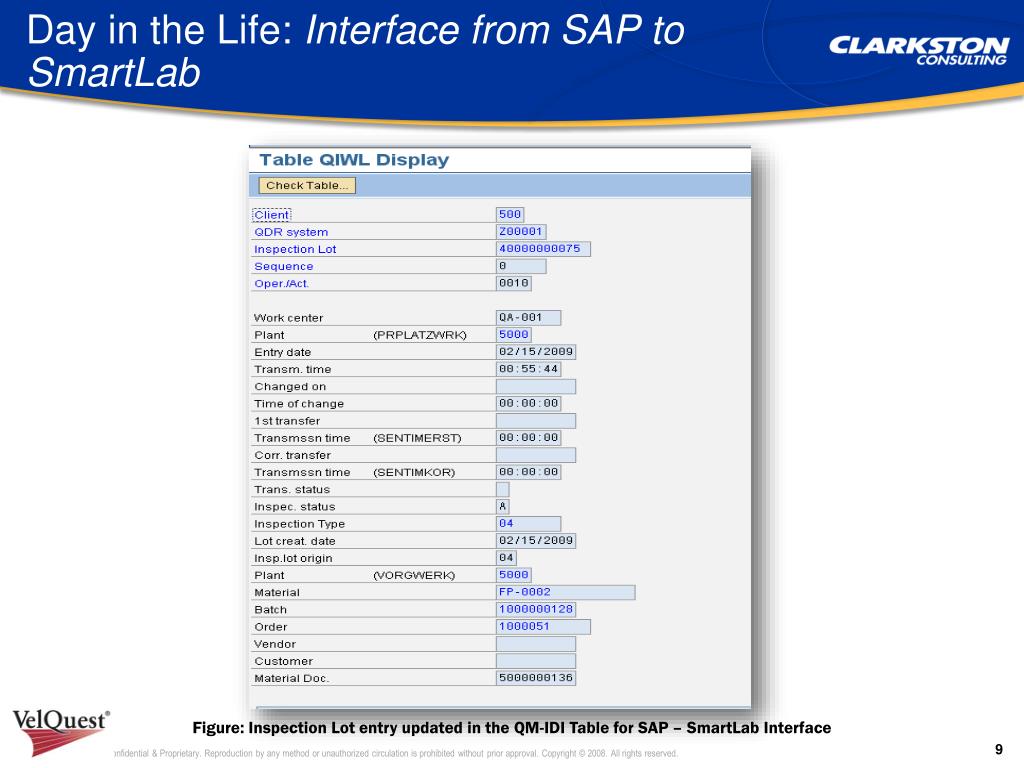The height and width of the screenshot is (768, 1024).
Task: Click the Client field label
Action: point(272,215)
